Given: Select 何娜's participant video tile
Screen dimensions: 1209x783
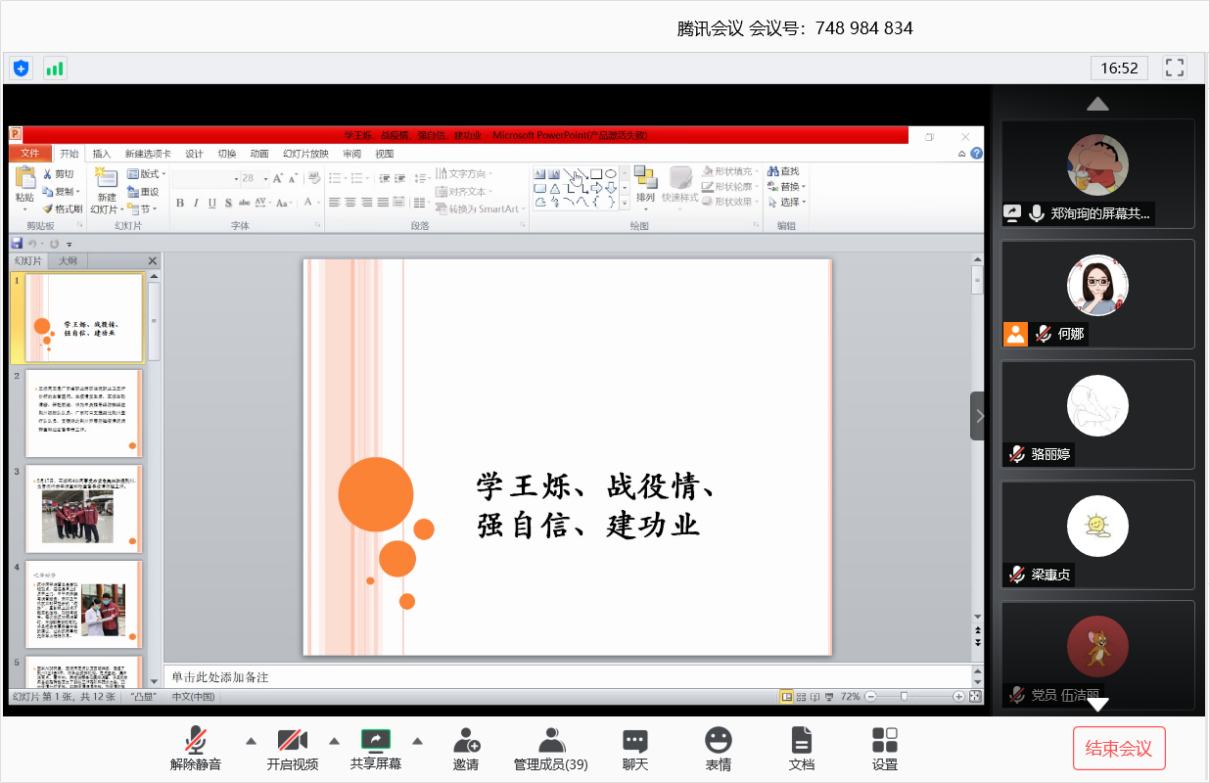Looking at the screenshot, I should pos(1098,294).
